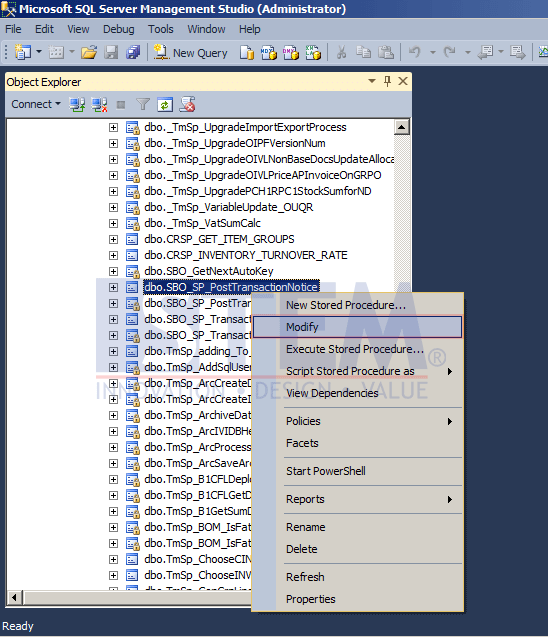
Task: Choose Delete in the context menu
Action: [x=357, y=549]
